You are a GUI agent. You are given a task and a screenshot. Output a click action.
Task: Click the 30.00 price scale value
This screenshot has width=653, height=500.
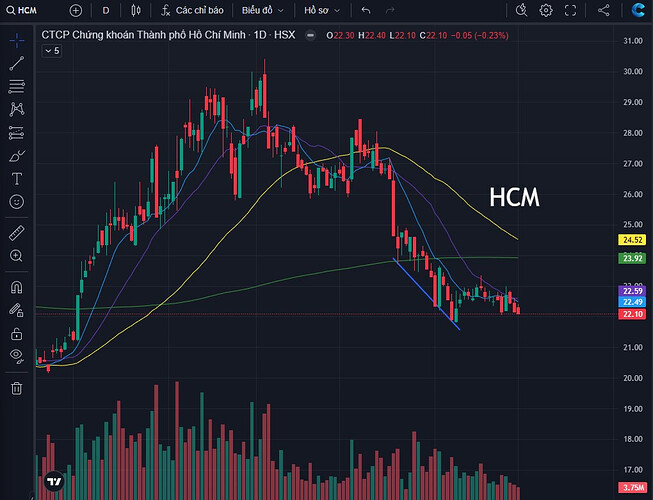[x=633, y=72]
